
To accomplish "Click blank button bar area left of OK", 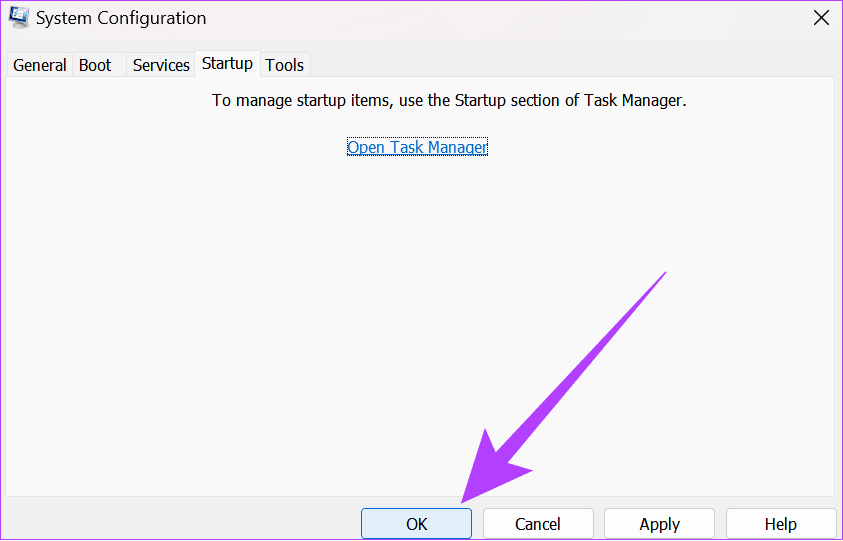I will pos(180,522).
